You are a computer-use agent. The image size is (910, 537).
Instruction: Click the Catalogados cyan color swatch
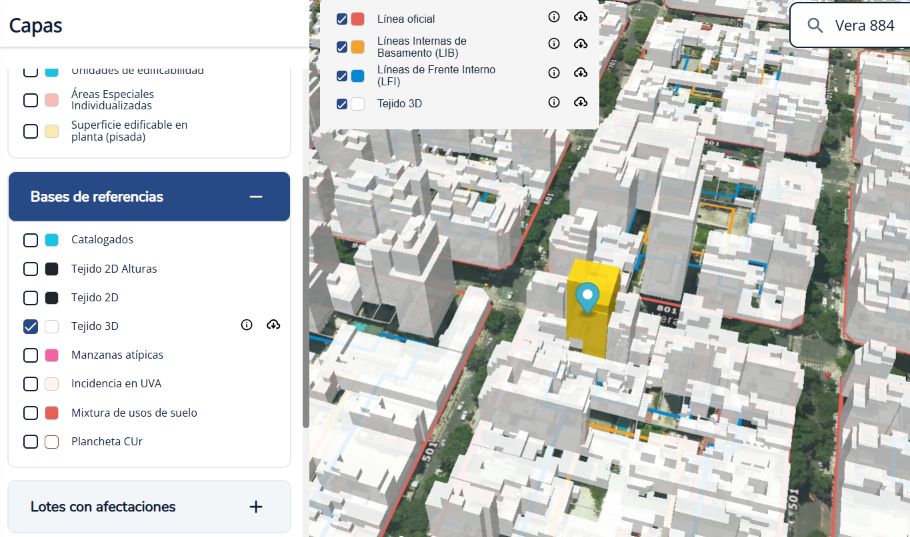pyautogui.click(x=52, y=240)
